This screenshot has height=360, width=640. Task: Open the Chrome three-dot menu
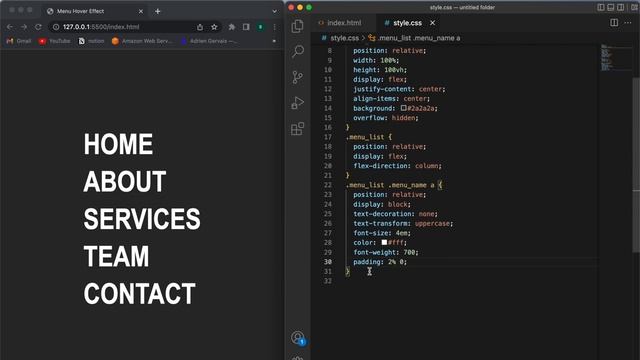pyautogui.click(x=274, y=27)
